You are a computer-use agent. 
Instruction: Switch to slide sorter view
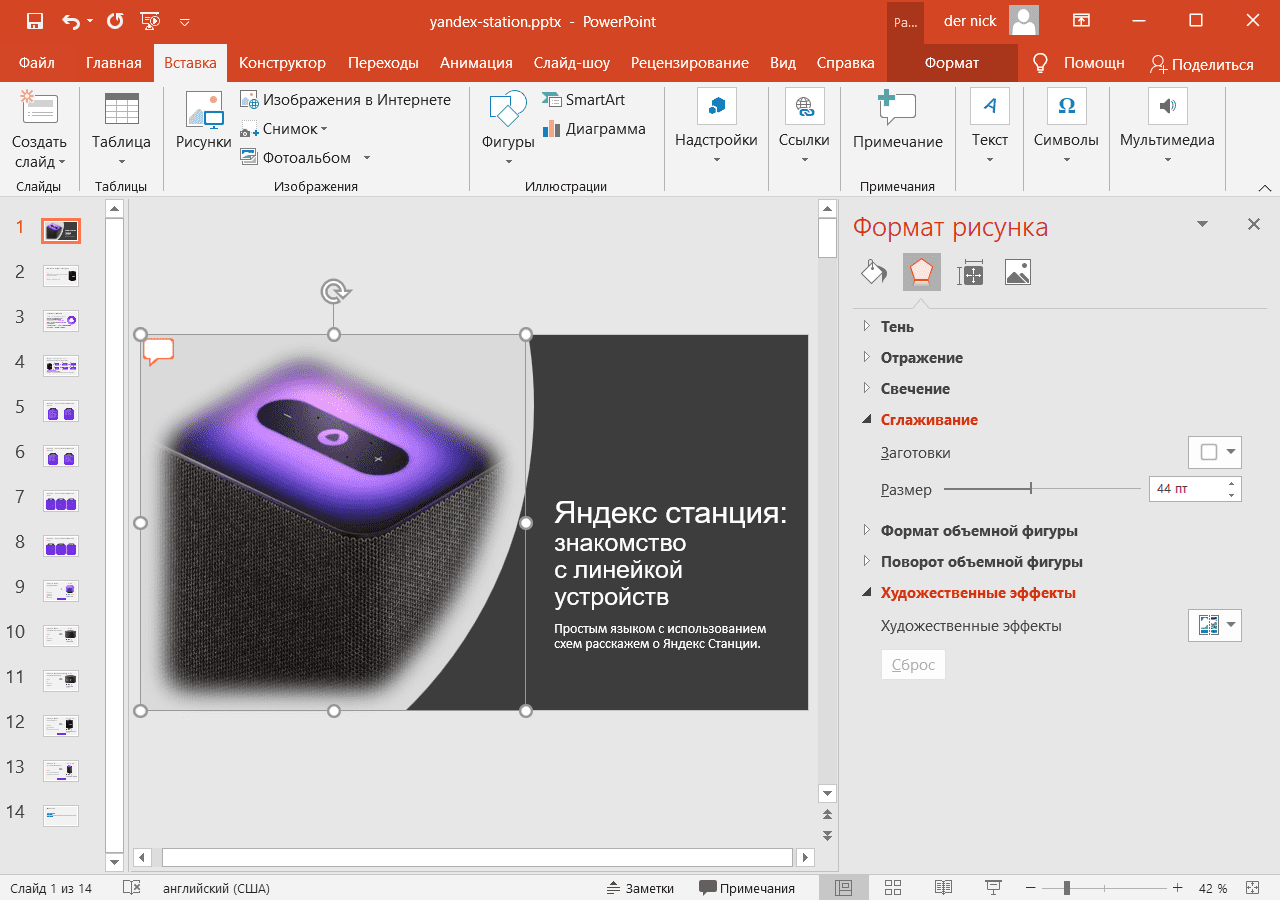tap(893, 887)
